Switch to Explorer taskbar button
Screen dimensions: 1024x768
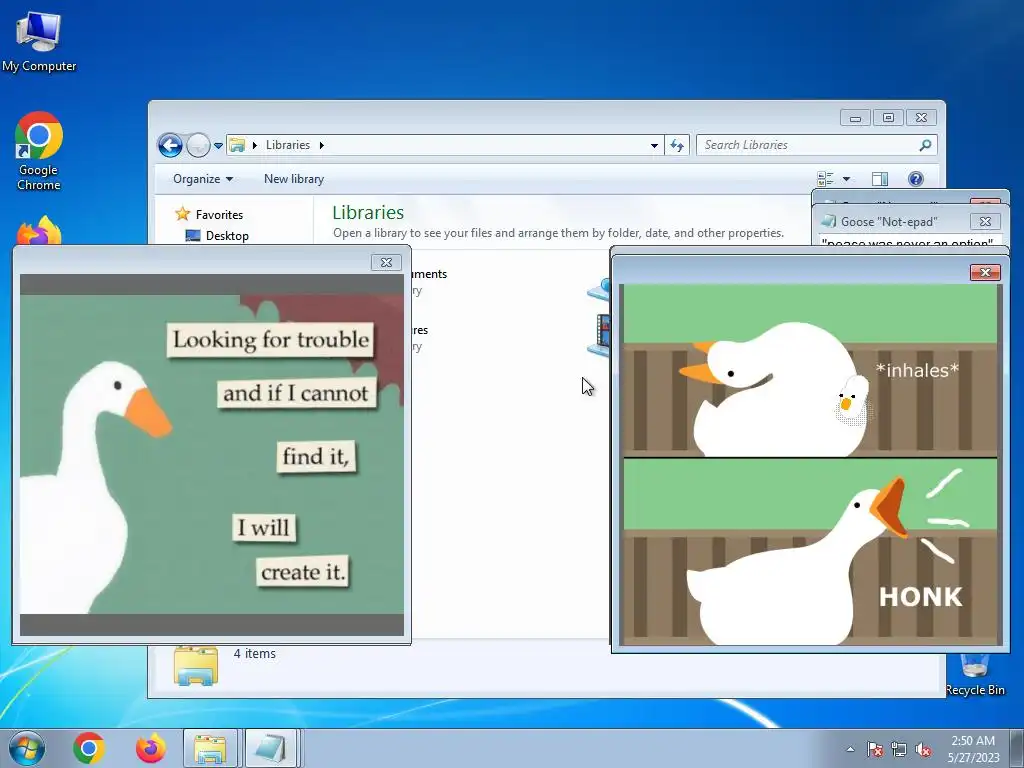click(x=210, y=748)
